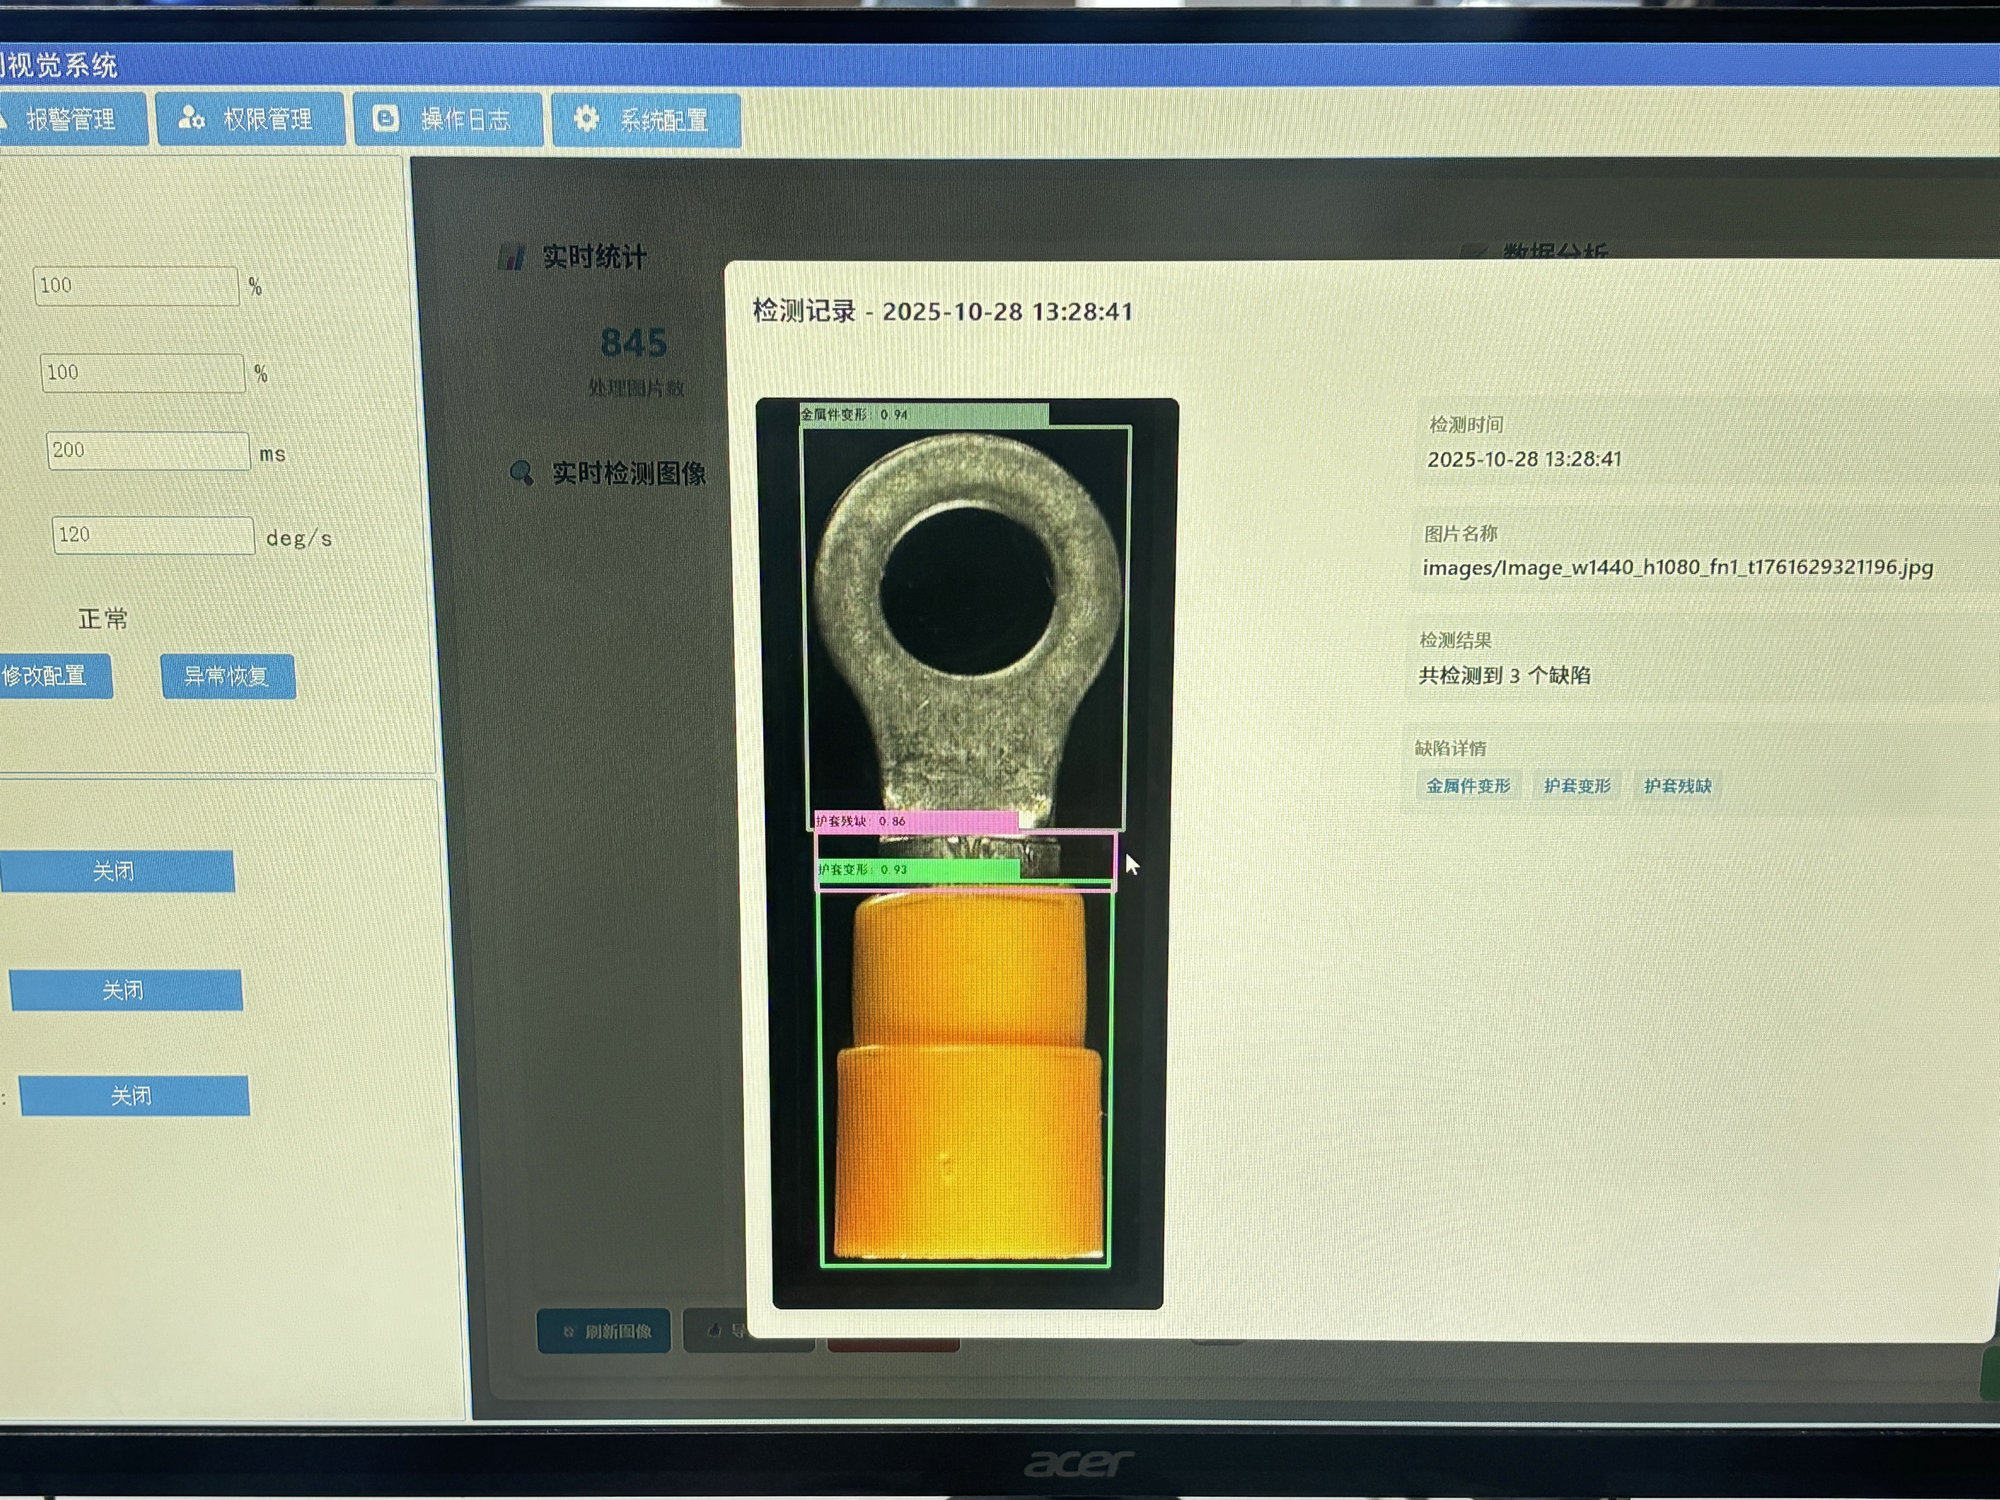Click the refresh icon in 刷新图像 button
Image resolution: width=2000 pixels, height=1500 pixels.
[569, 1331]
